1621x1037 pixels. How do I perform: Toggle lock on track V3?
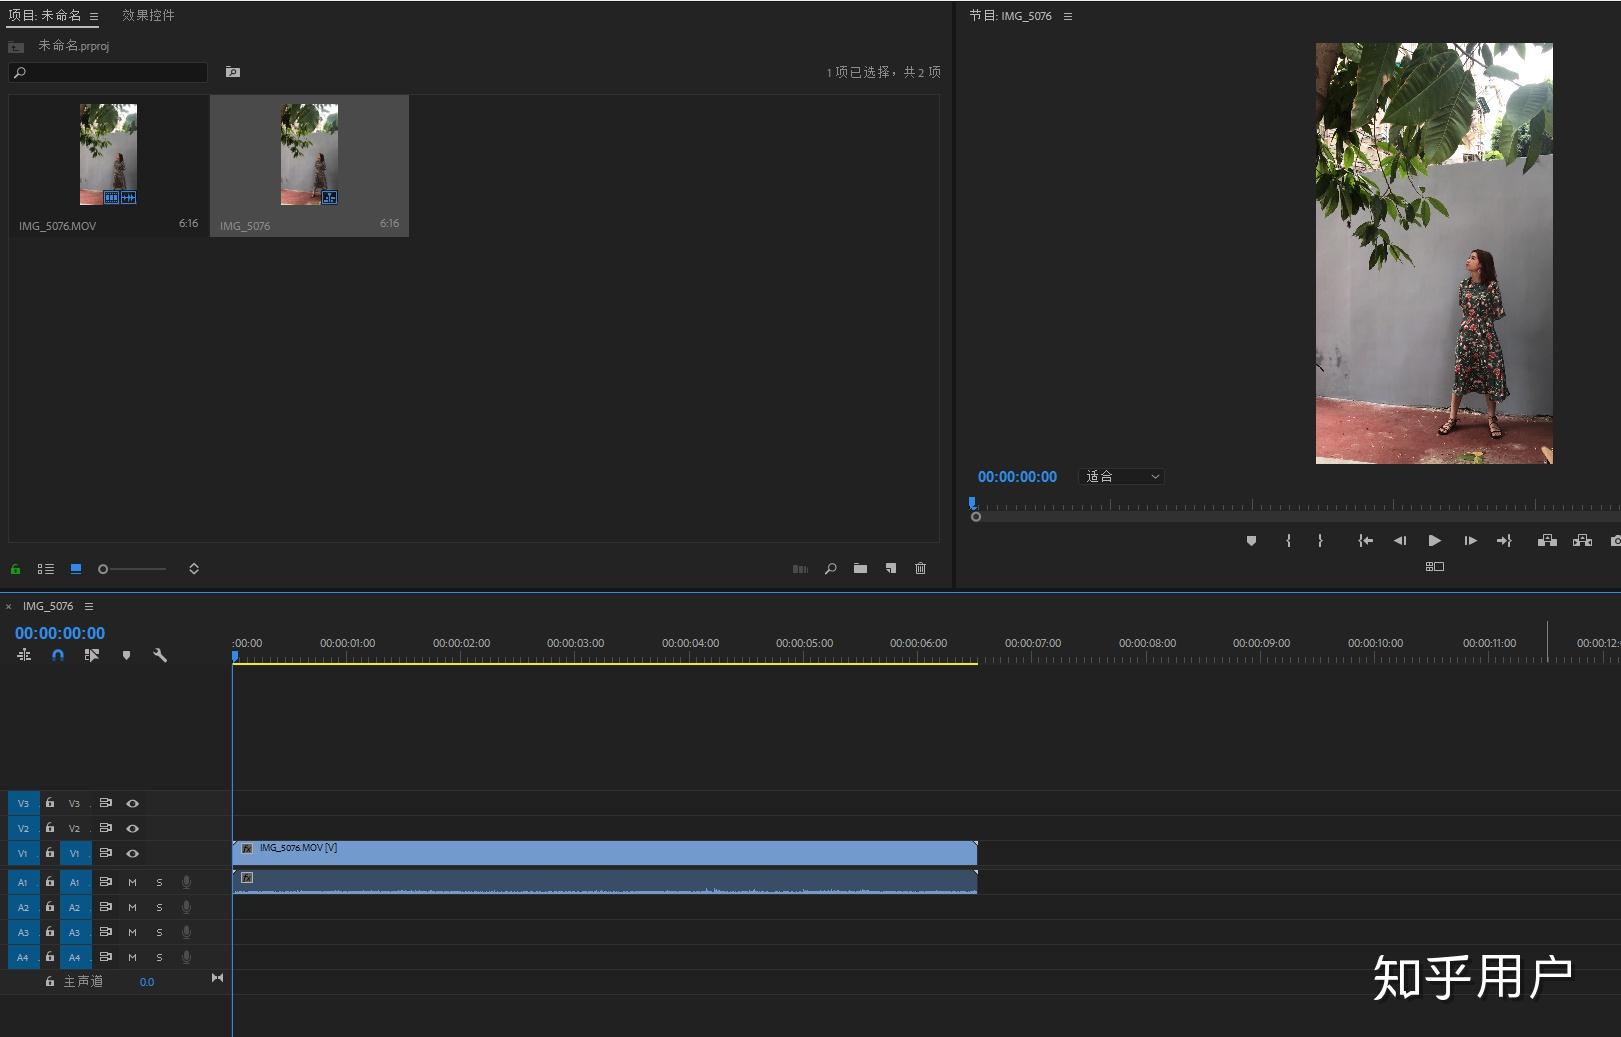(x=50, y=803)
